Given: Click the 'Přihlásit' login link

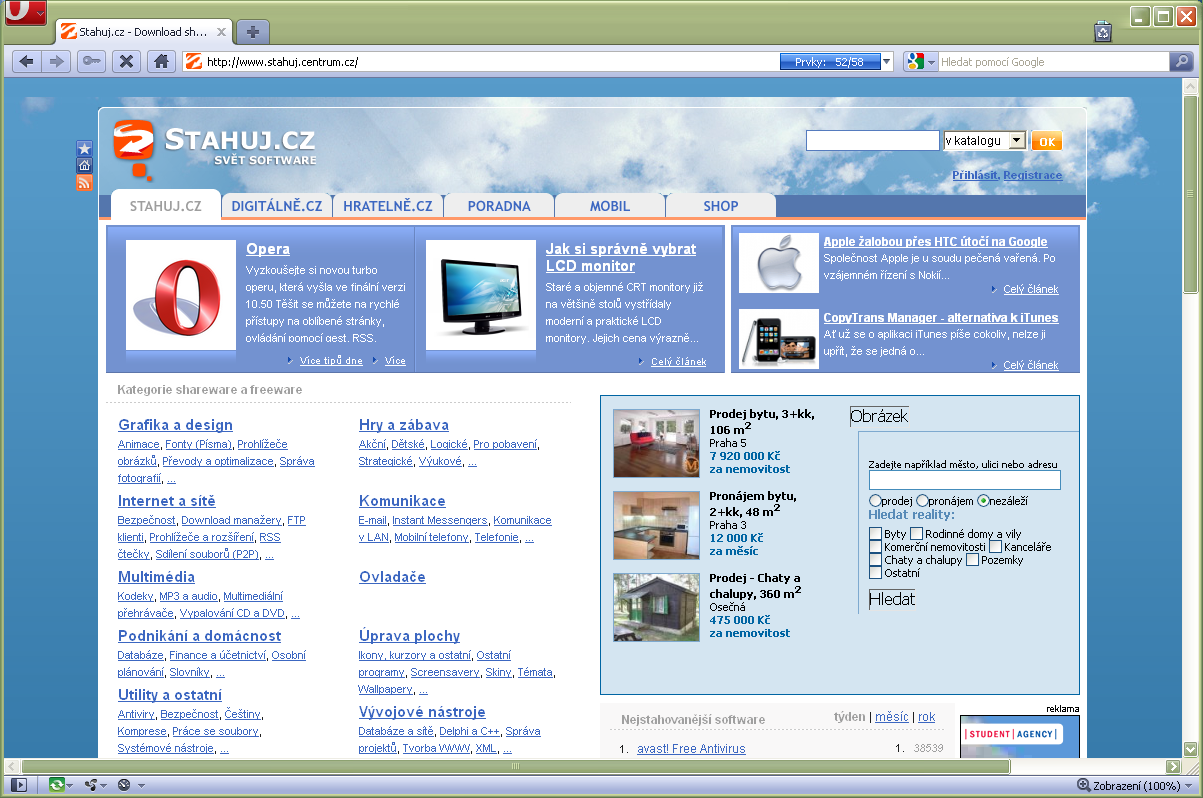Looking at the screenshot, I should (975, 175).
